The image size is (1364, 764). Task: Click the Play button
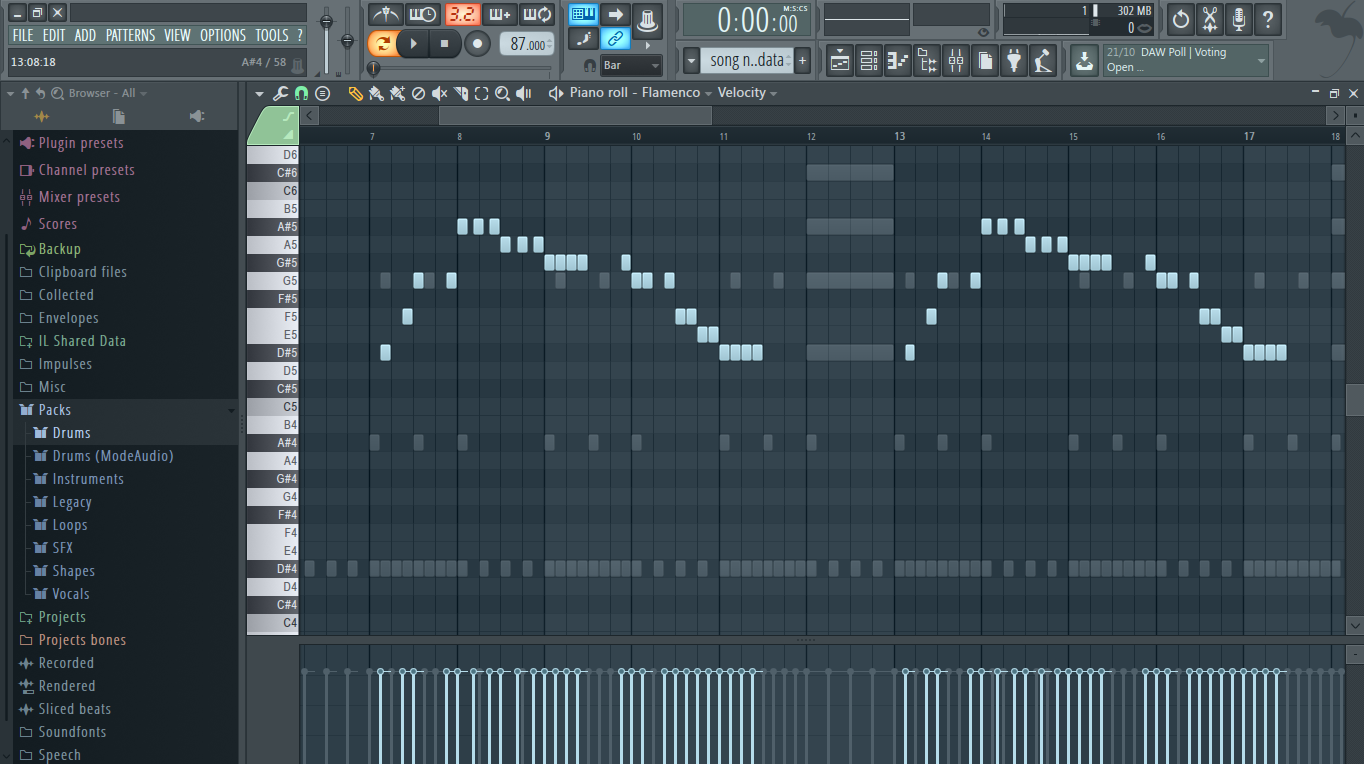click(413, 43)
